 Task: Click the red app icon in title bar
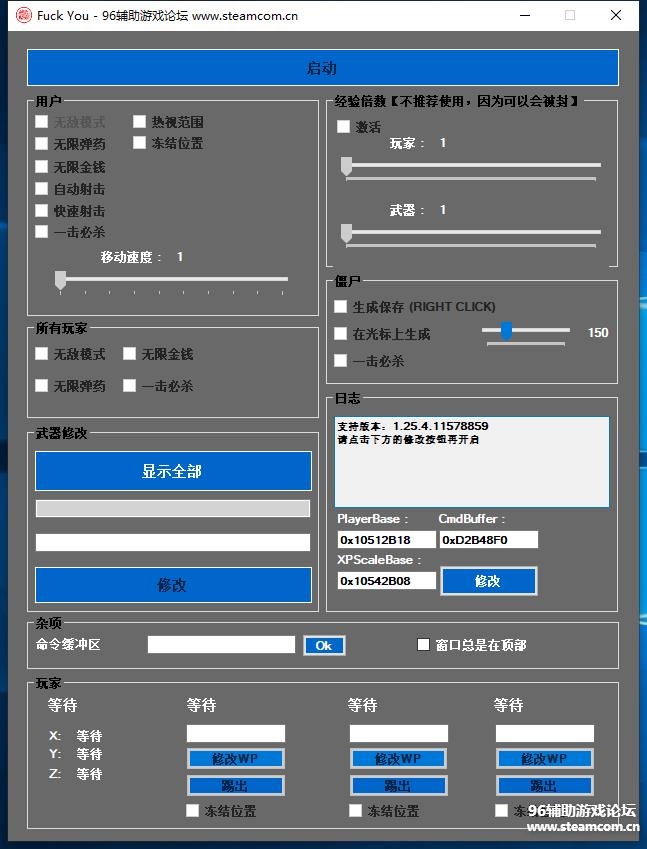point(23,15)
